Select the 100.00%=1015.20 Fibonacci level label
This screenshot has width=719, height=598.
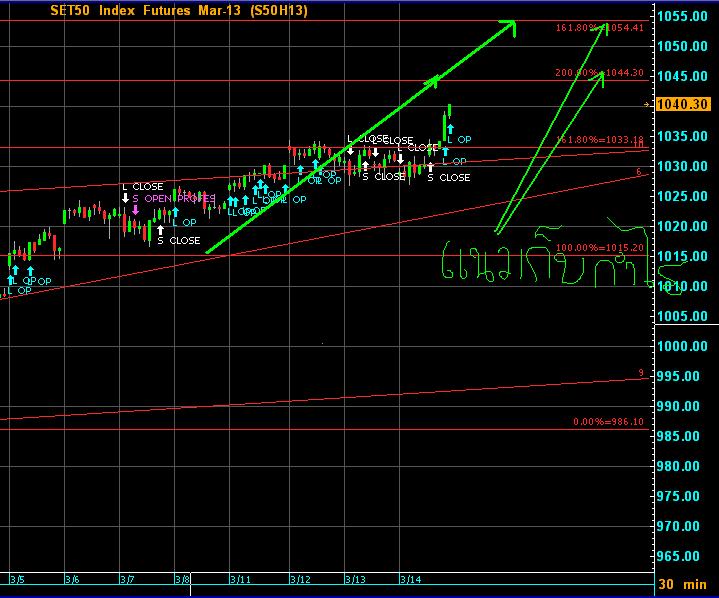[596, 247]
